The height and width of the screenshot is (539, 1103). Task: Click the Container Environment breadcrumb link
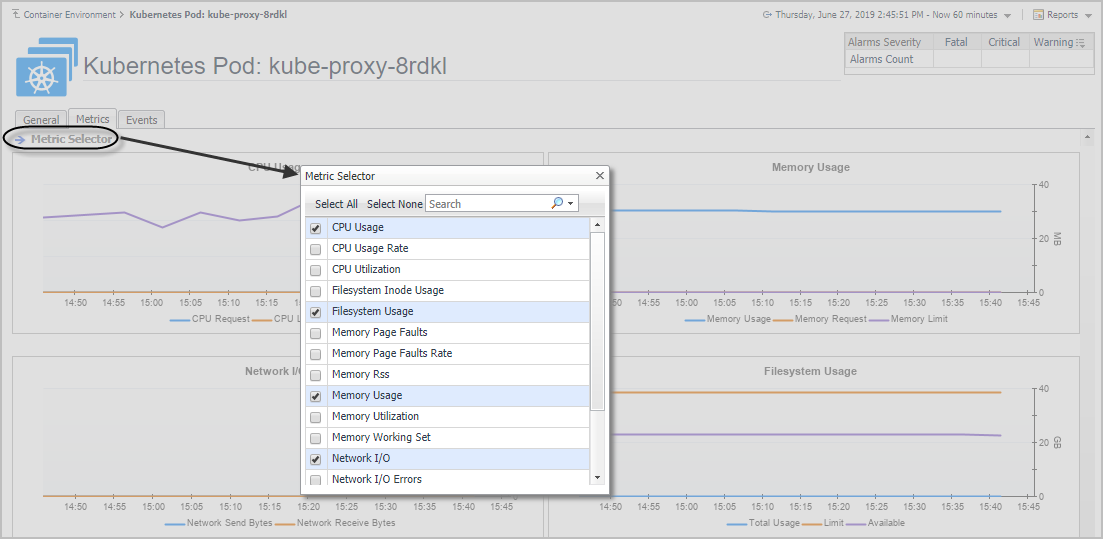click(69, 15)
